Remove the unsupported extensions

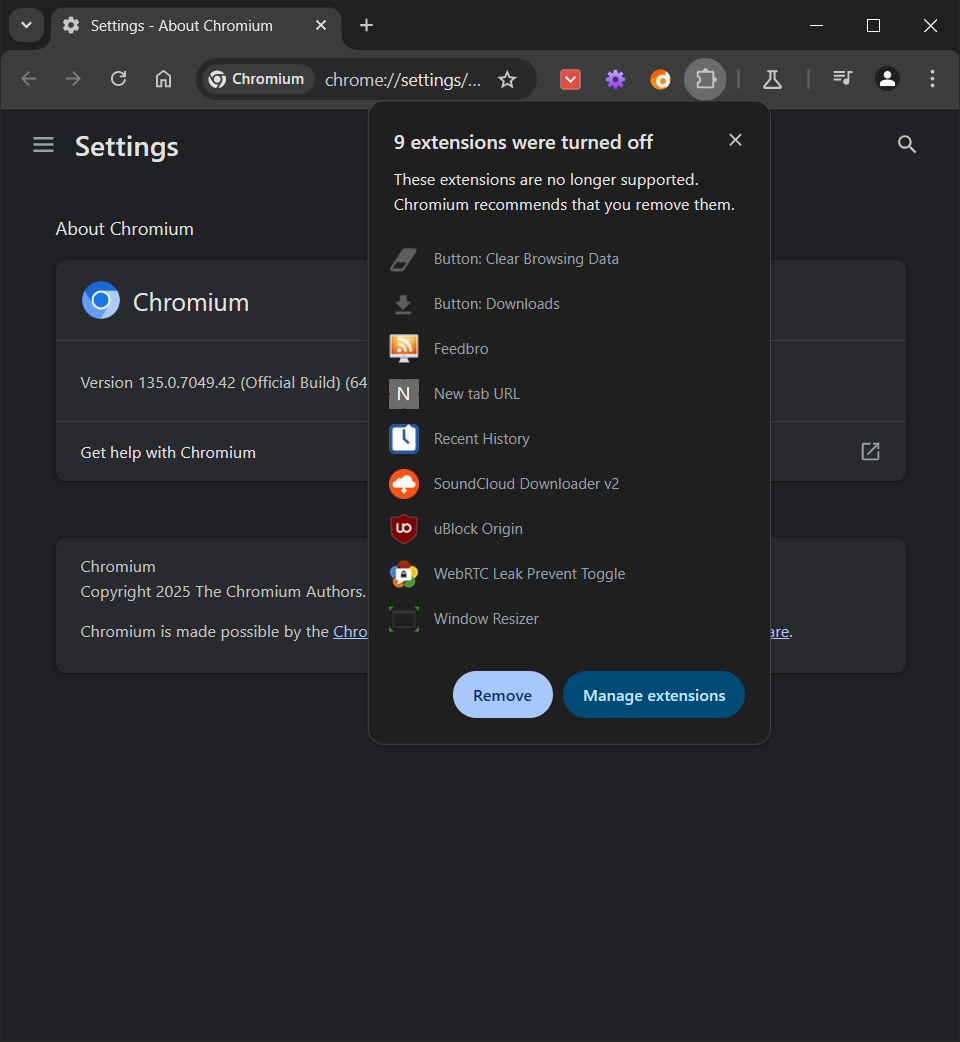(x=502, y=694)
